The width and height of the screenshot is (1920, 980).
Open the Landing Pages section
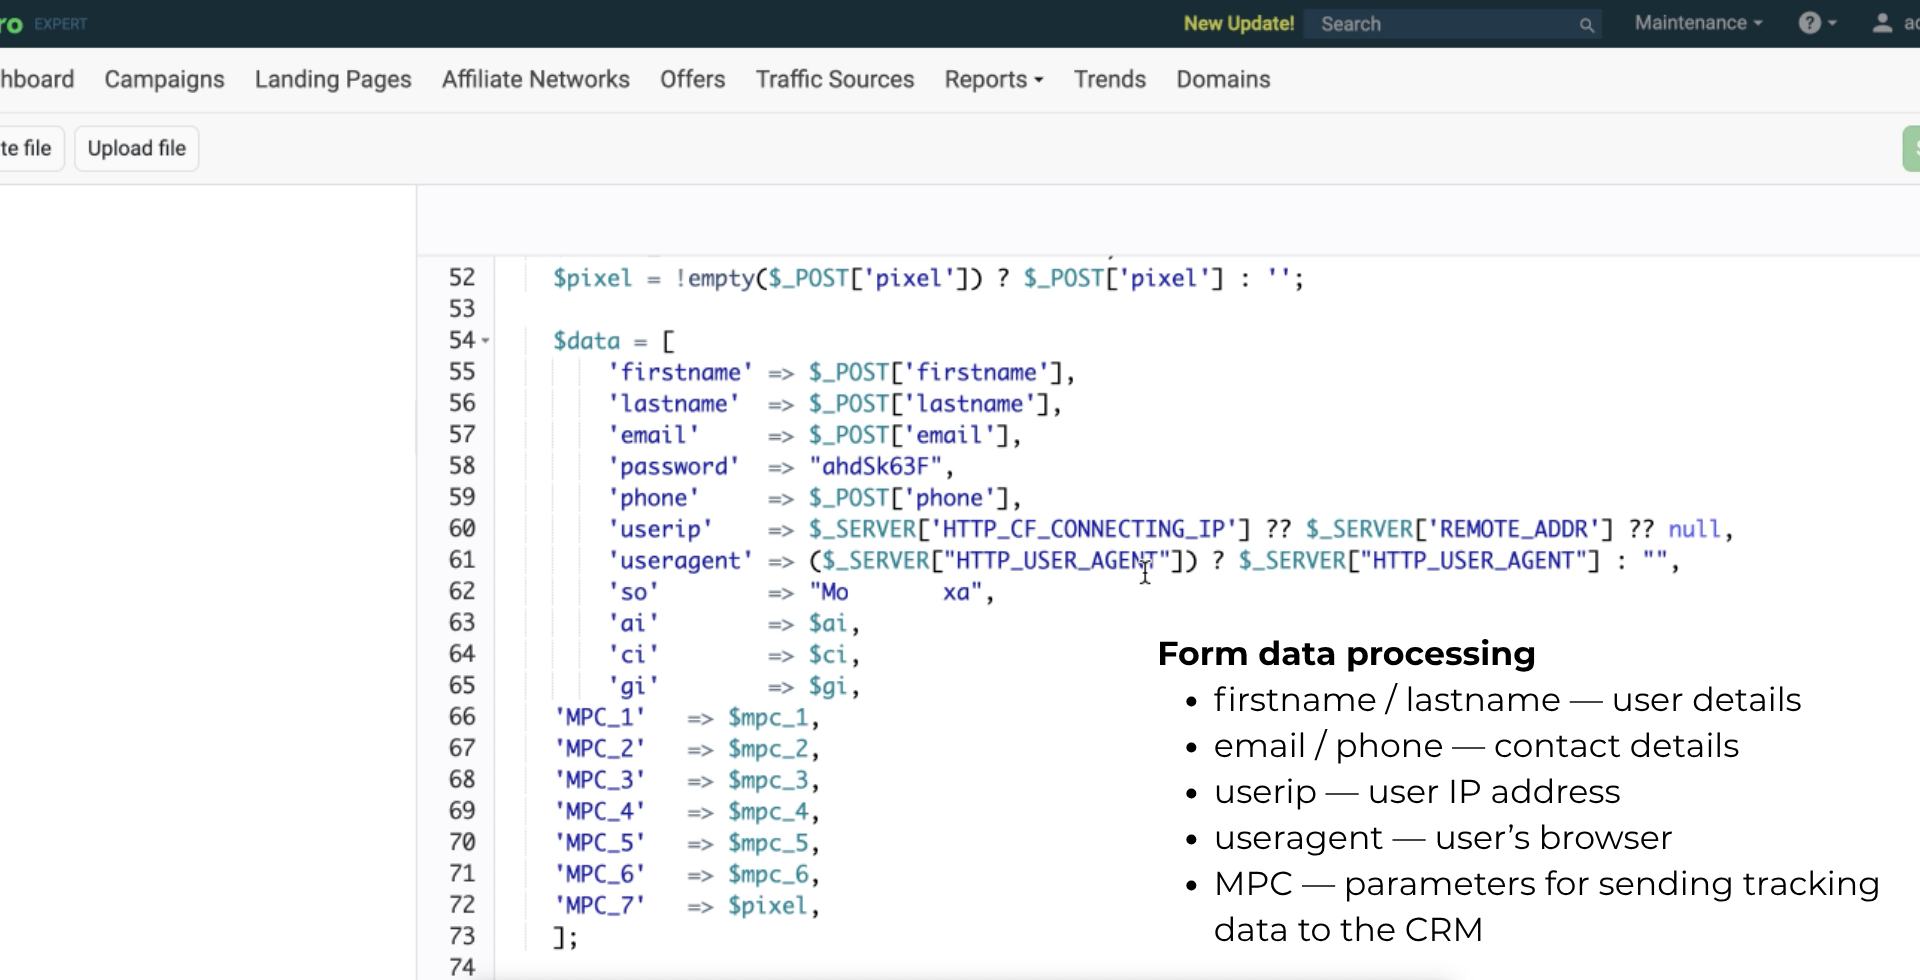(x=333, y=79)
